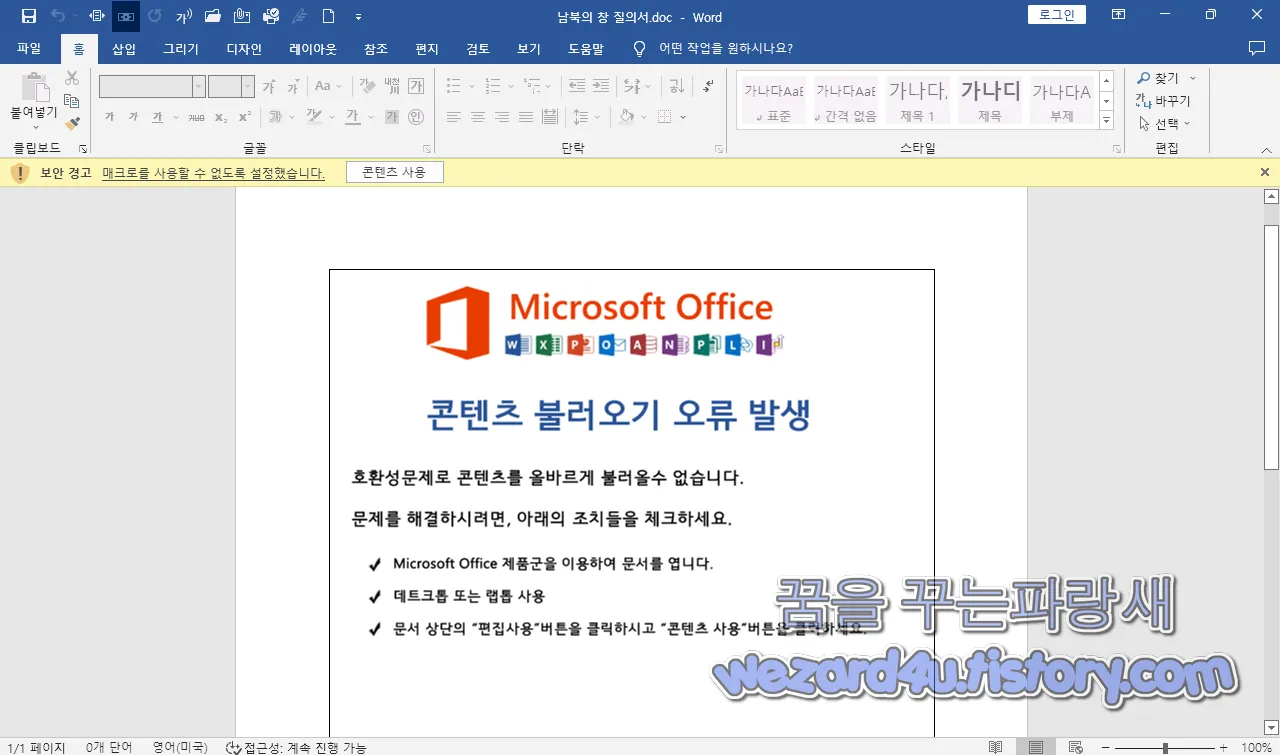Screen dimensions: 1280x755
Task: Click the Comments speech bubble icon
Action: point(1257,48)
